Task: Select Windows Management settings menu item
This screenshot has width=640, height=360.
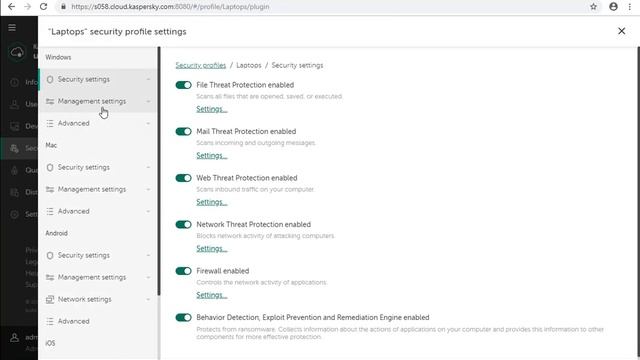Action: click(x=98, y=101)
